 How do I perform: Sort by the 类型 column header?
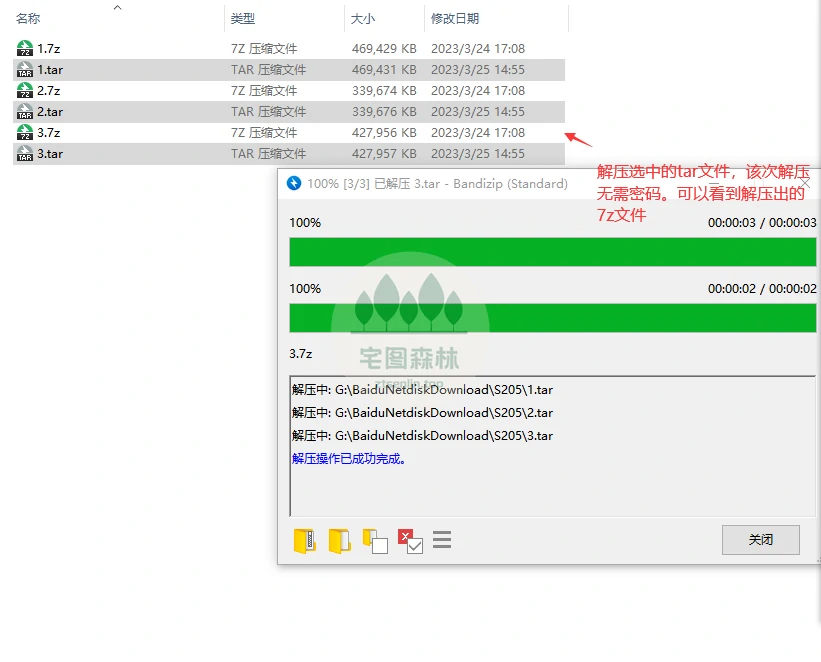coord(242,19)
